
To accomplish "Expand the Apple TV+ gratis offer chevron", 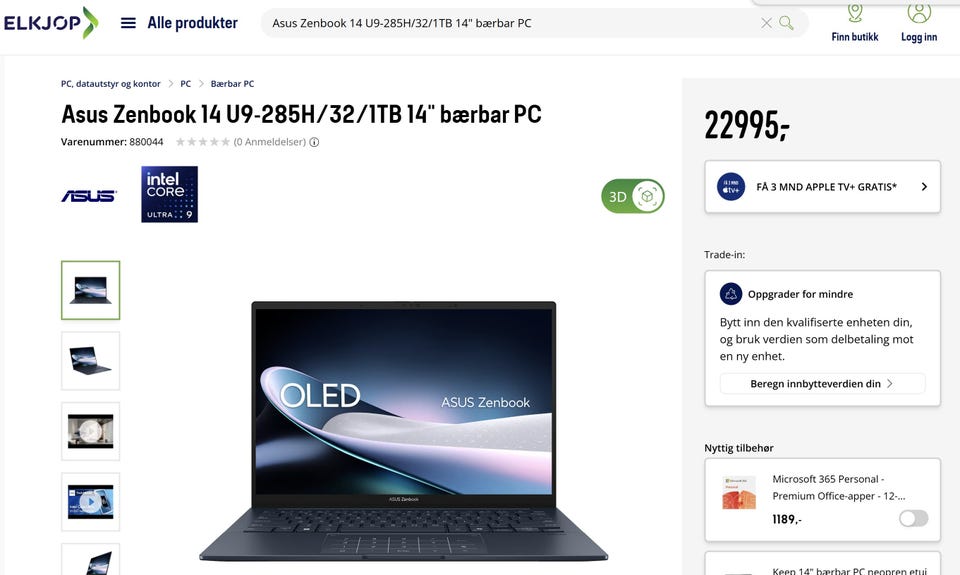I will coord(924,187).
